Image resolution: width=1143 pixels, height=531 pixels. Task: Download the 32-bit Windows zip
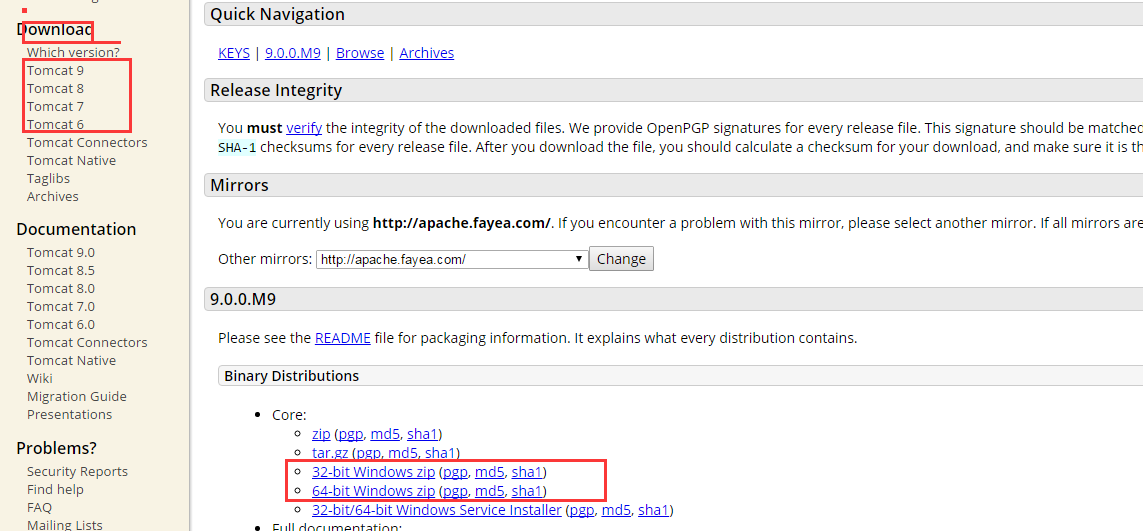373,472
